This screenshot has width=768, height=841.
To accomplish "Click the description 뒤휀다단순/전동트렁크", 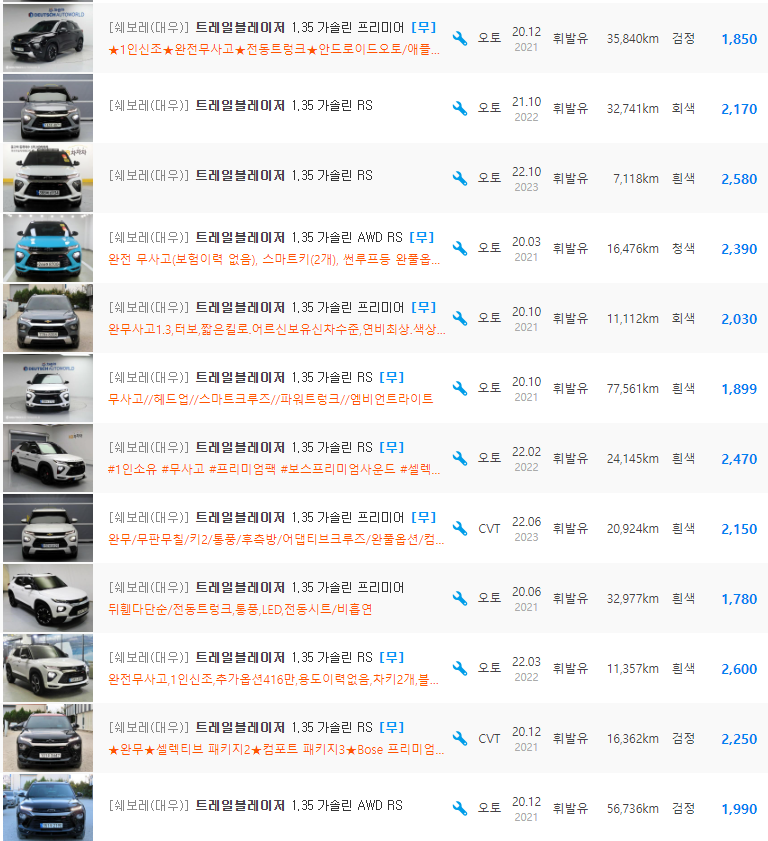I will [x=240, y=609].
